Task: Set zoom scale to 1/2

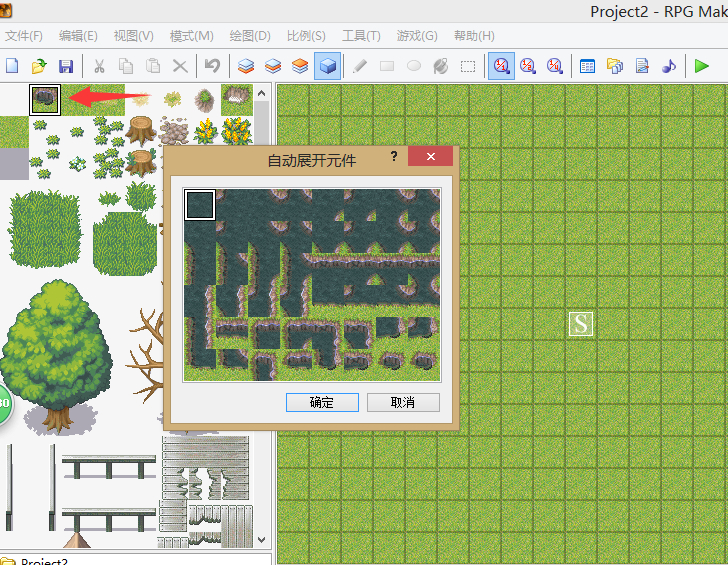Action: tap(528, 66)
